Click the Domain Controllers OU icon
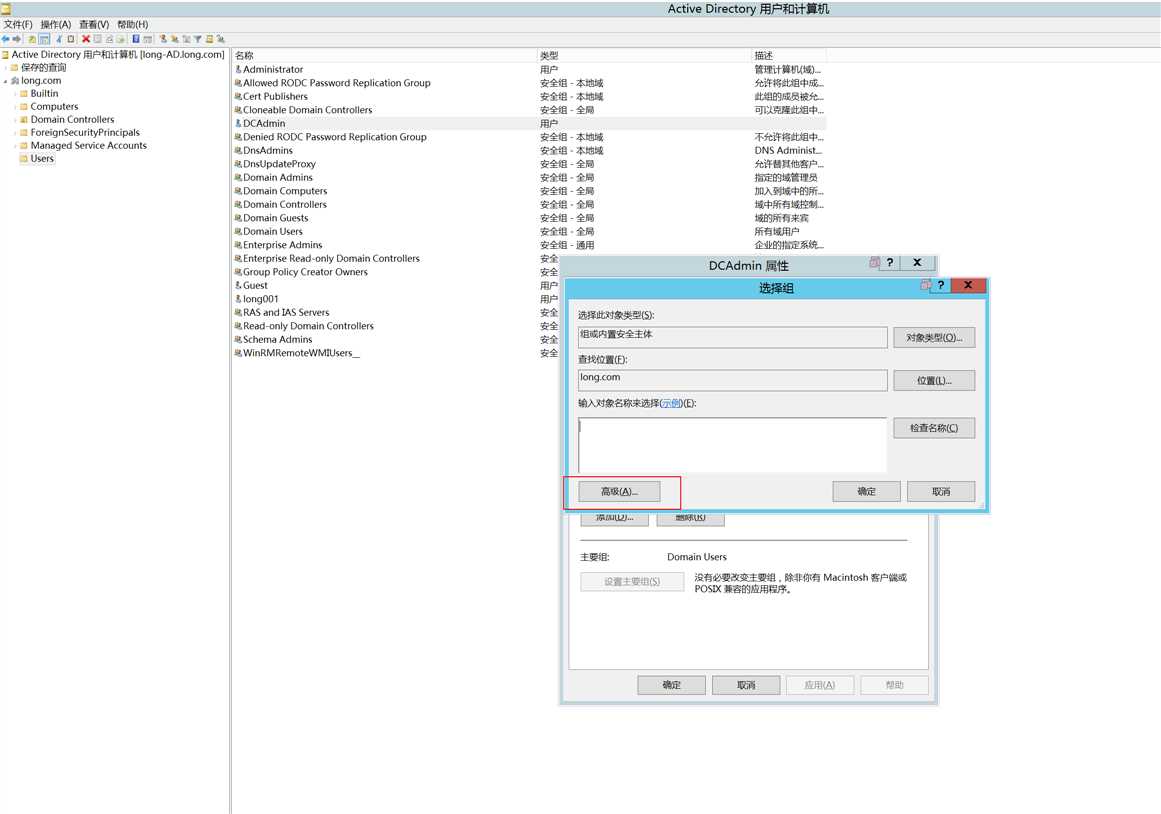Viewport: 1161px width, 814px height. [x=24, y=119]
